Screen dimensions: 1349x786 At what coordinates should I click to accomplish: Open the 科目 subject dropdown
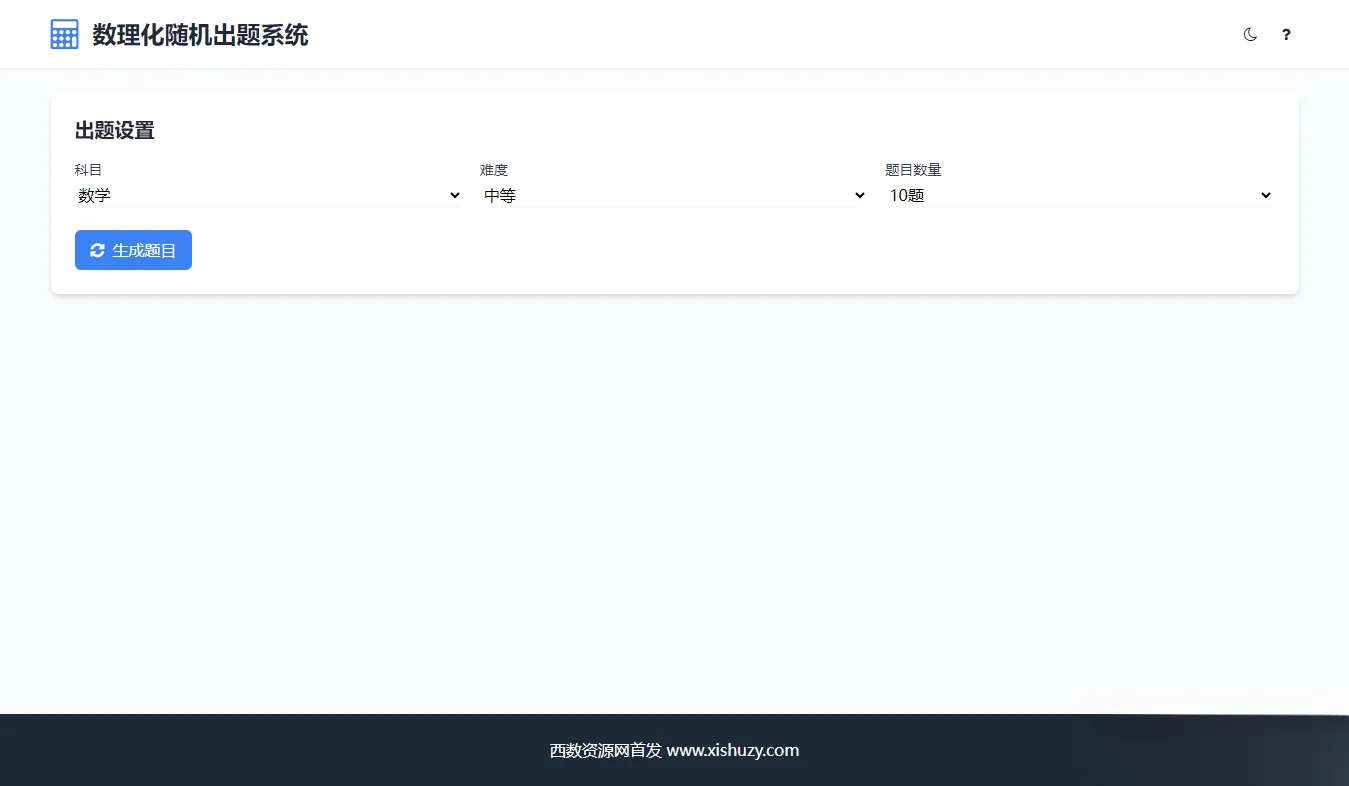coord(268,195)
